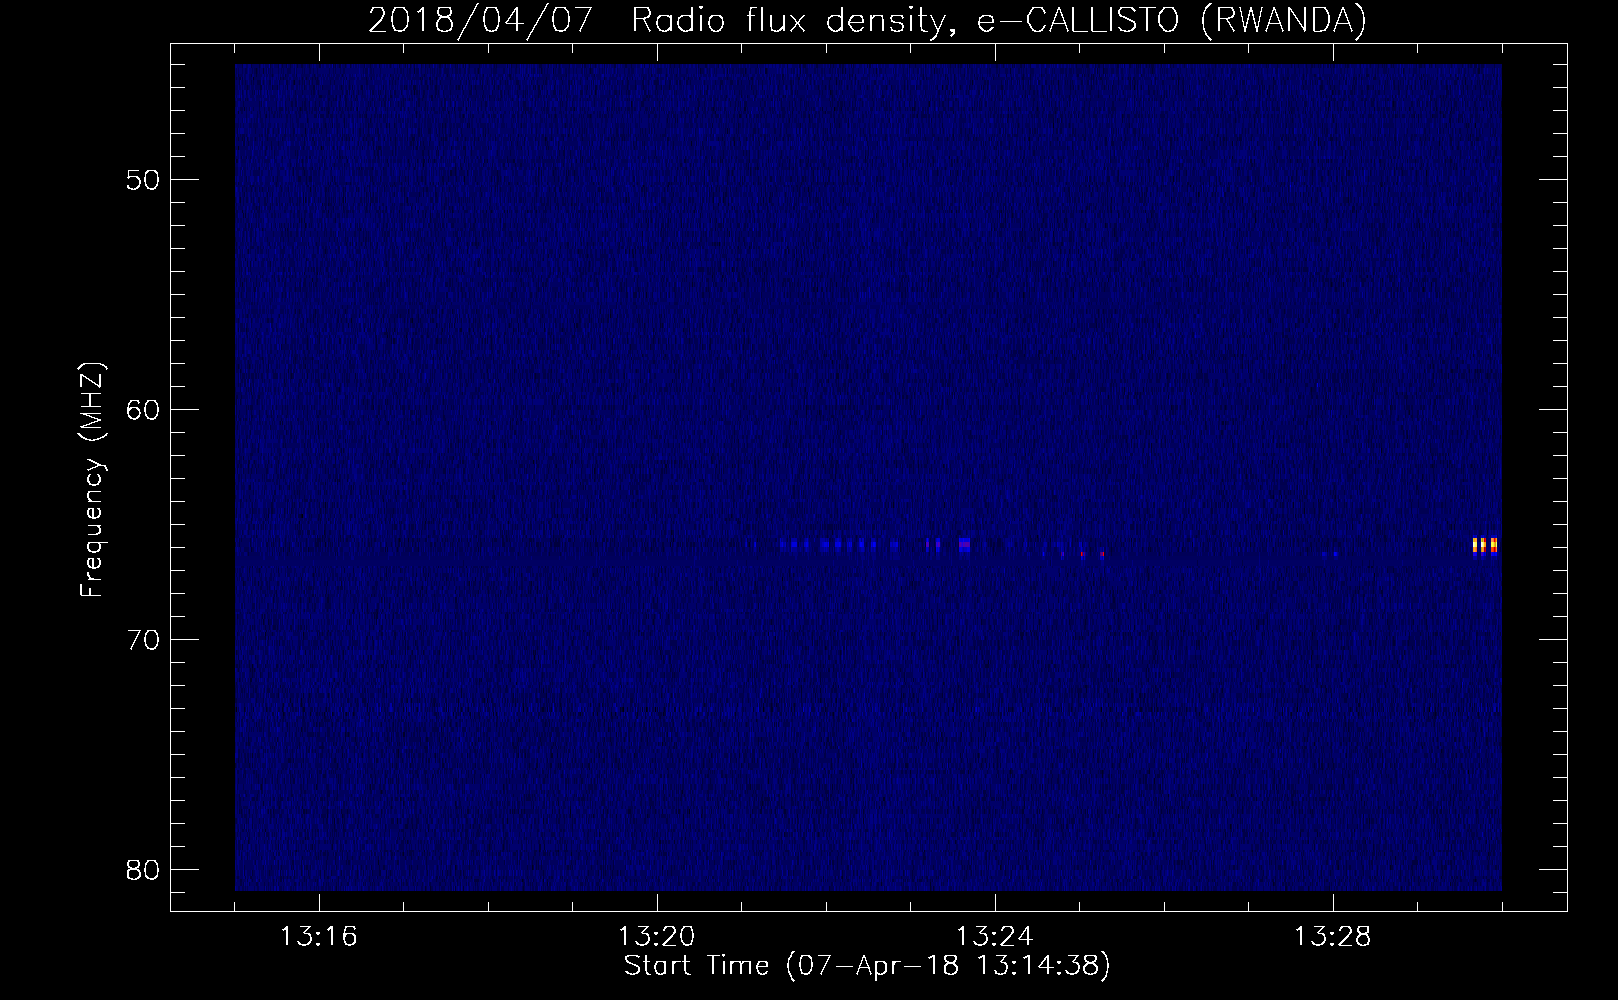Select the 13:28 time tick label

(x=1333, y=937)
